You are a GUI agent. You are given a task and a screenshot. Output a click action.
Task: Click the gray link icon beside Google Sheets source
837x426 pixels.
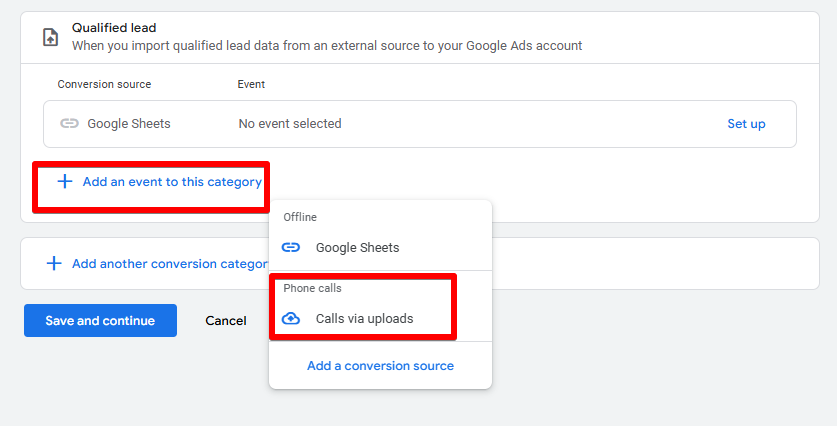(69, 123)
